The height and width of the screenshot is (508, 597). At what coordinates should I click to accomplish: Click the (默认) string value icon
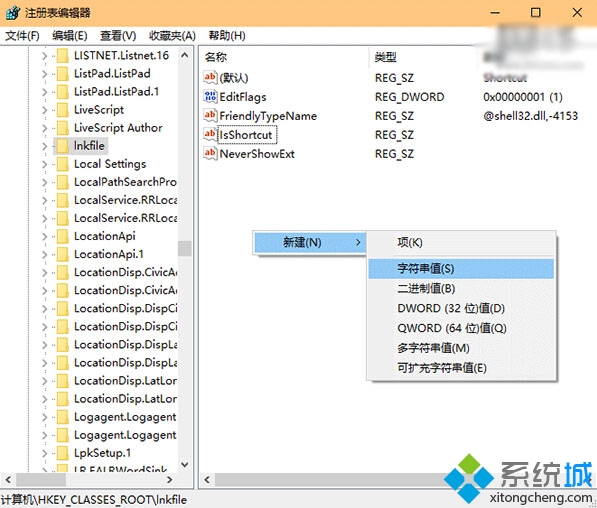pos(210,78)
